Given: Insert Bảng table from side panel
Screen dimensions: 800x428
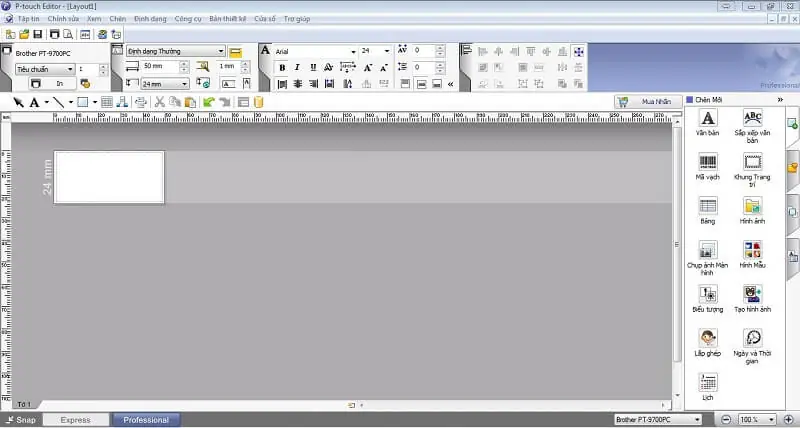Looking at the screenshot, I should [708, 210].
